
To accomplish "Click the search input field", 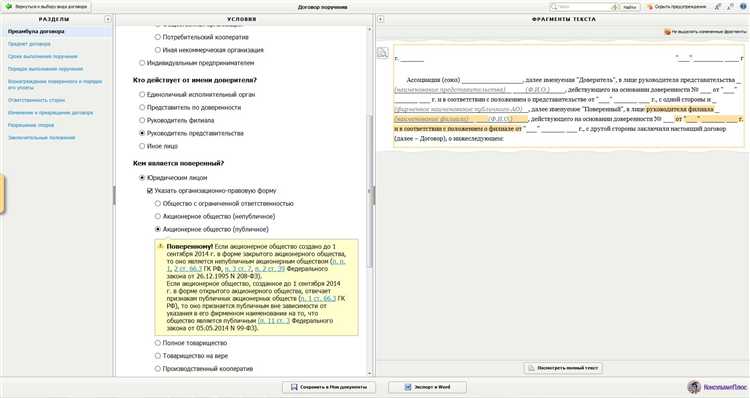I will [x=584, y=7].
